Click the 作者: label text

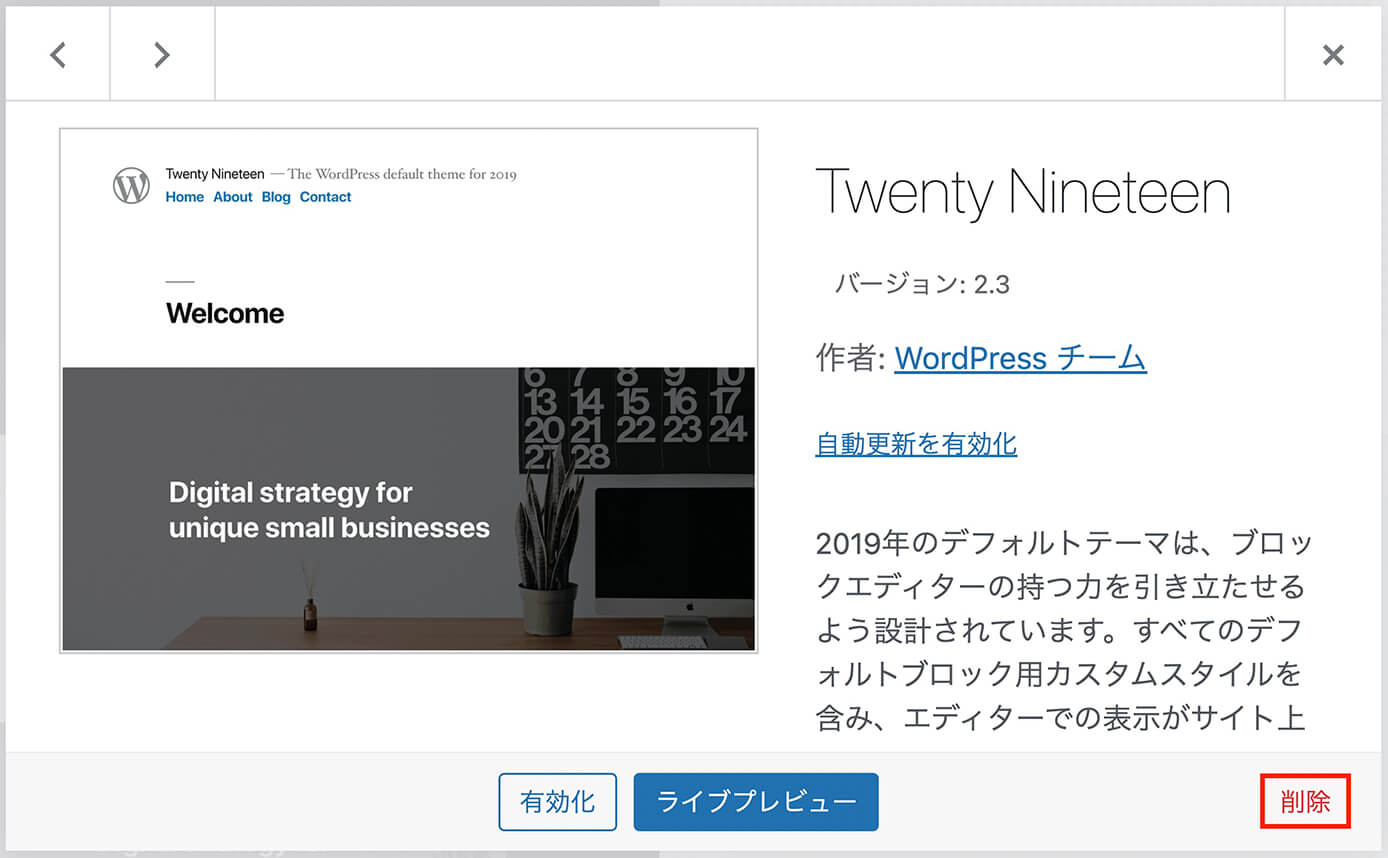pyautogui.click(x=851, y=358)
